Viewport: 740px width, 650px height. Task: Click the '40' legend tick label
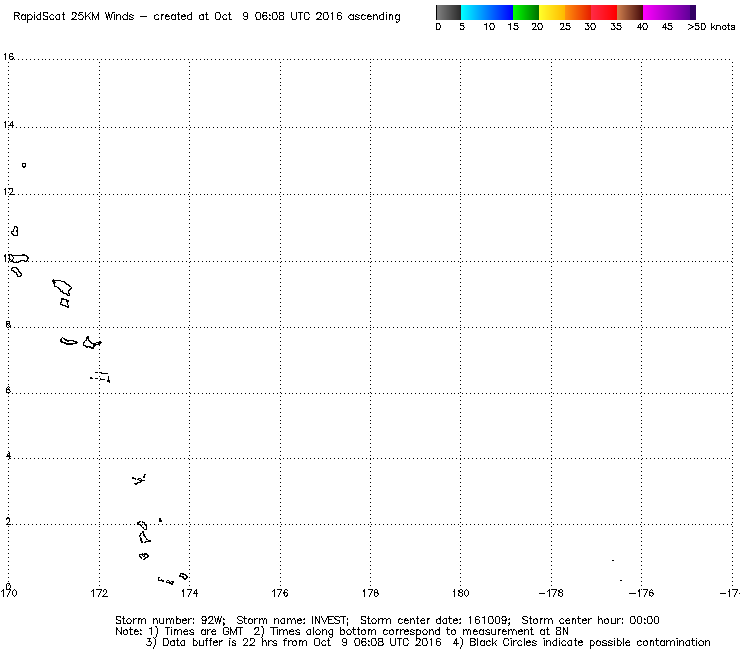pos(642,27)
